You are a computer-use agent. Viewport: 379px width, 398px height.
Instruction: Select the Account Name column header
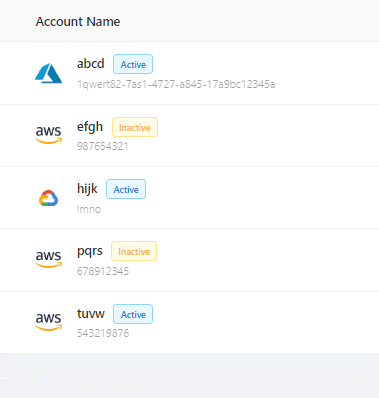click(78, 22)
